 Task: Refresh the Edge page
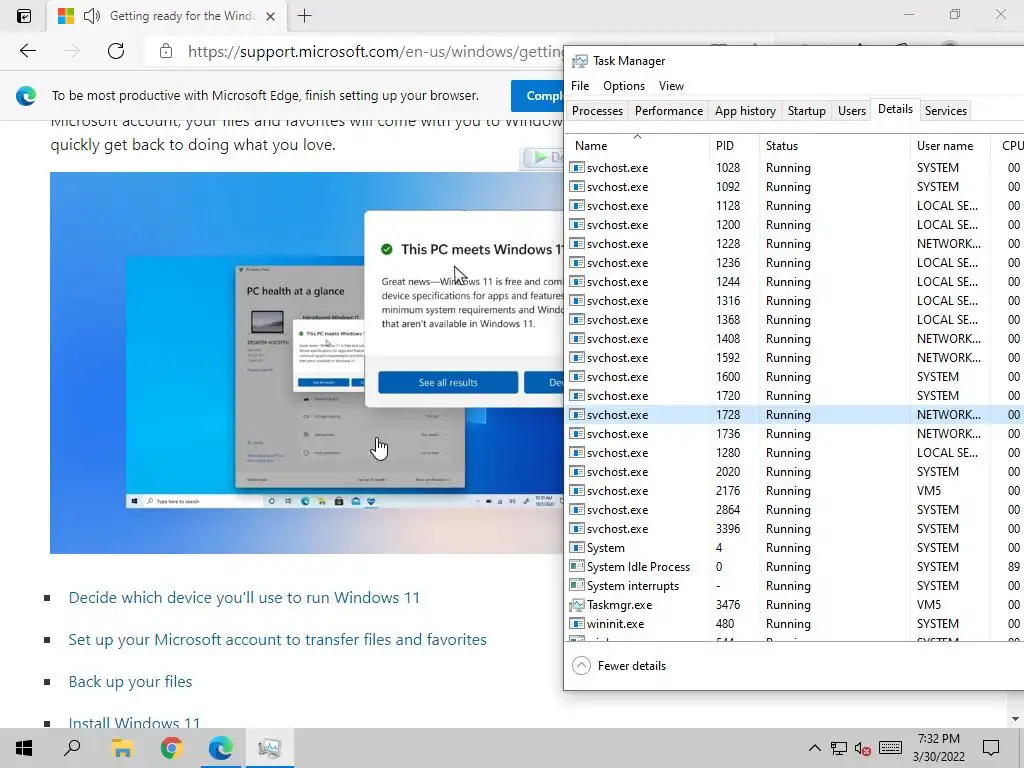(116, 51)
